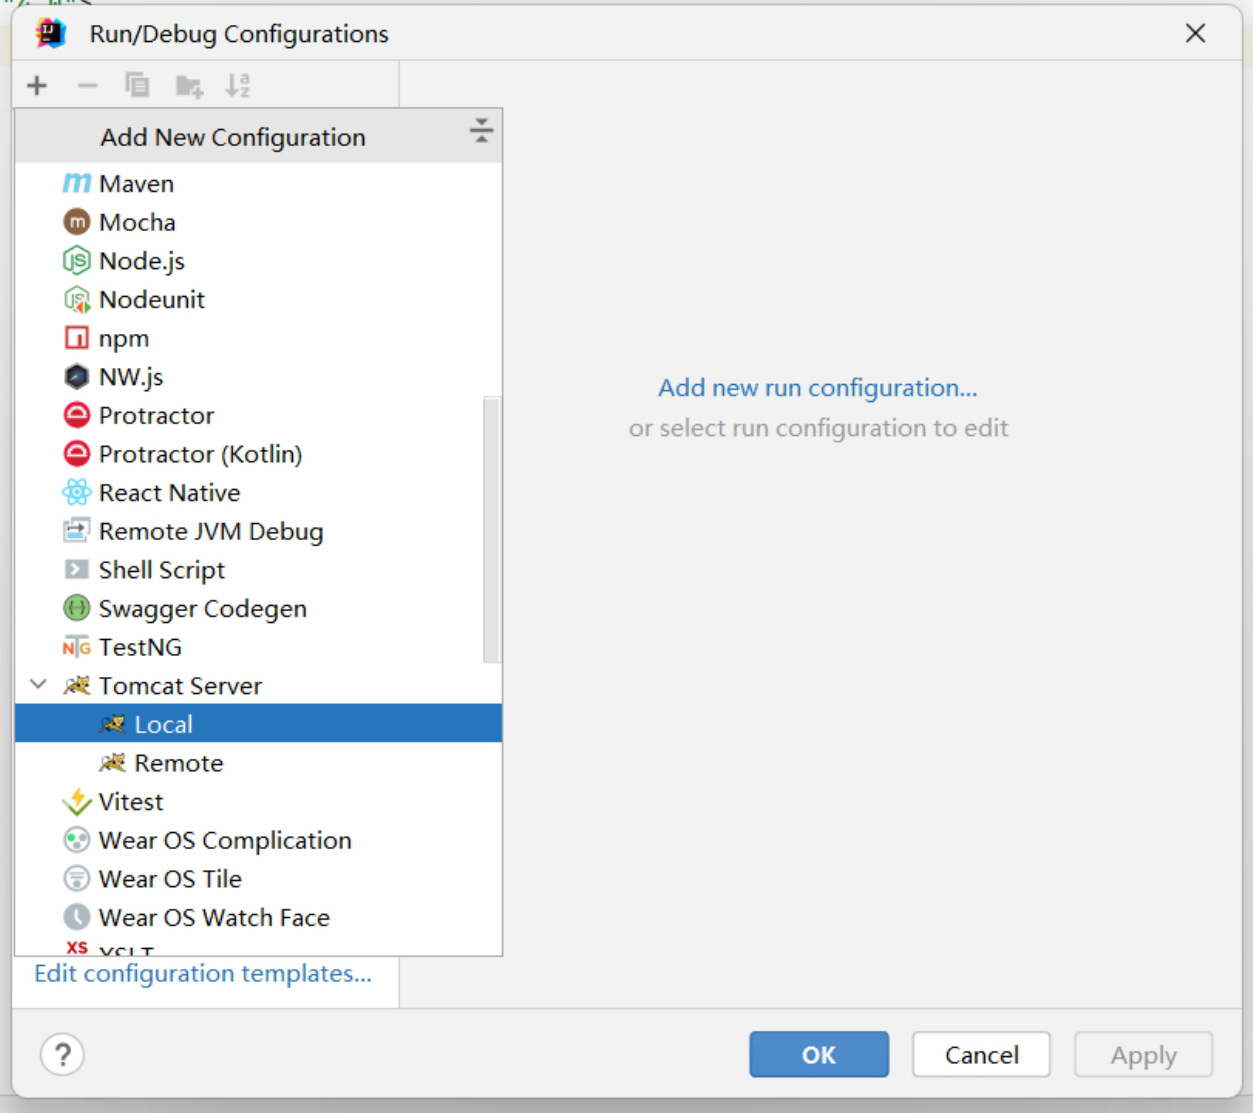This screenshot has height=1113, width=1253.
Task: Choose Shell Script configuration type
Action: pos(161,570)
